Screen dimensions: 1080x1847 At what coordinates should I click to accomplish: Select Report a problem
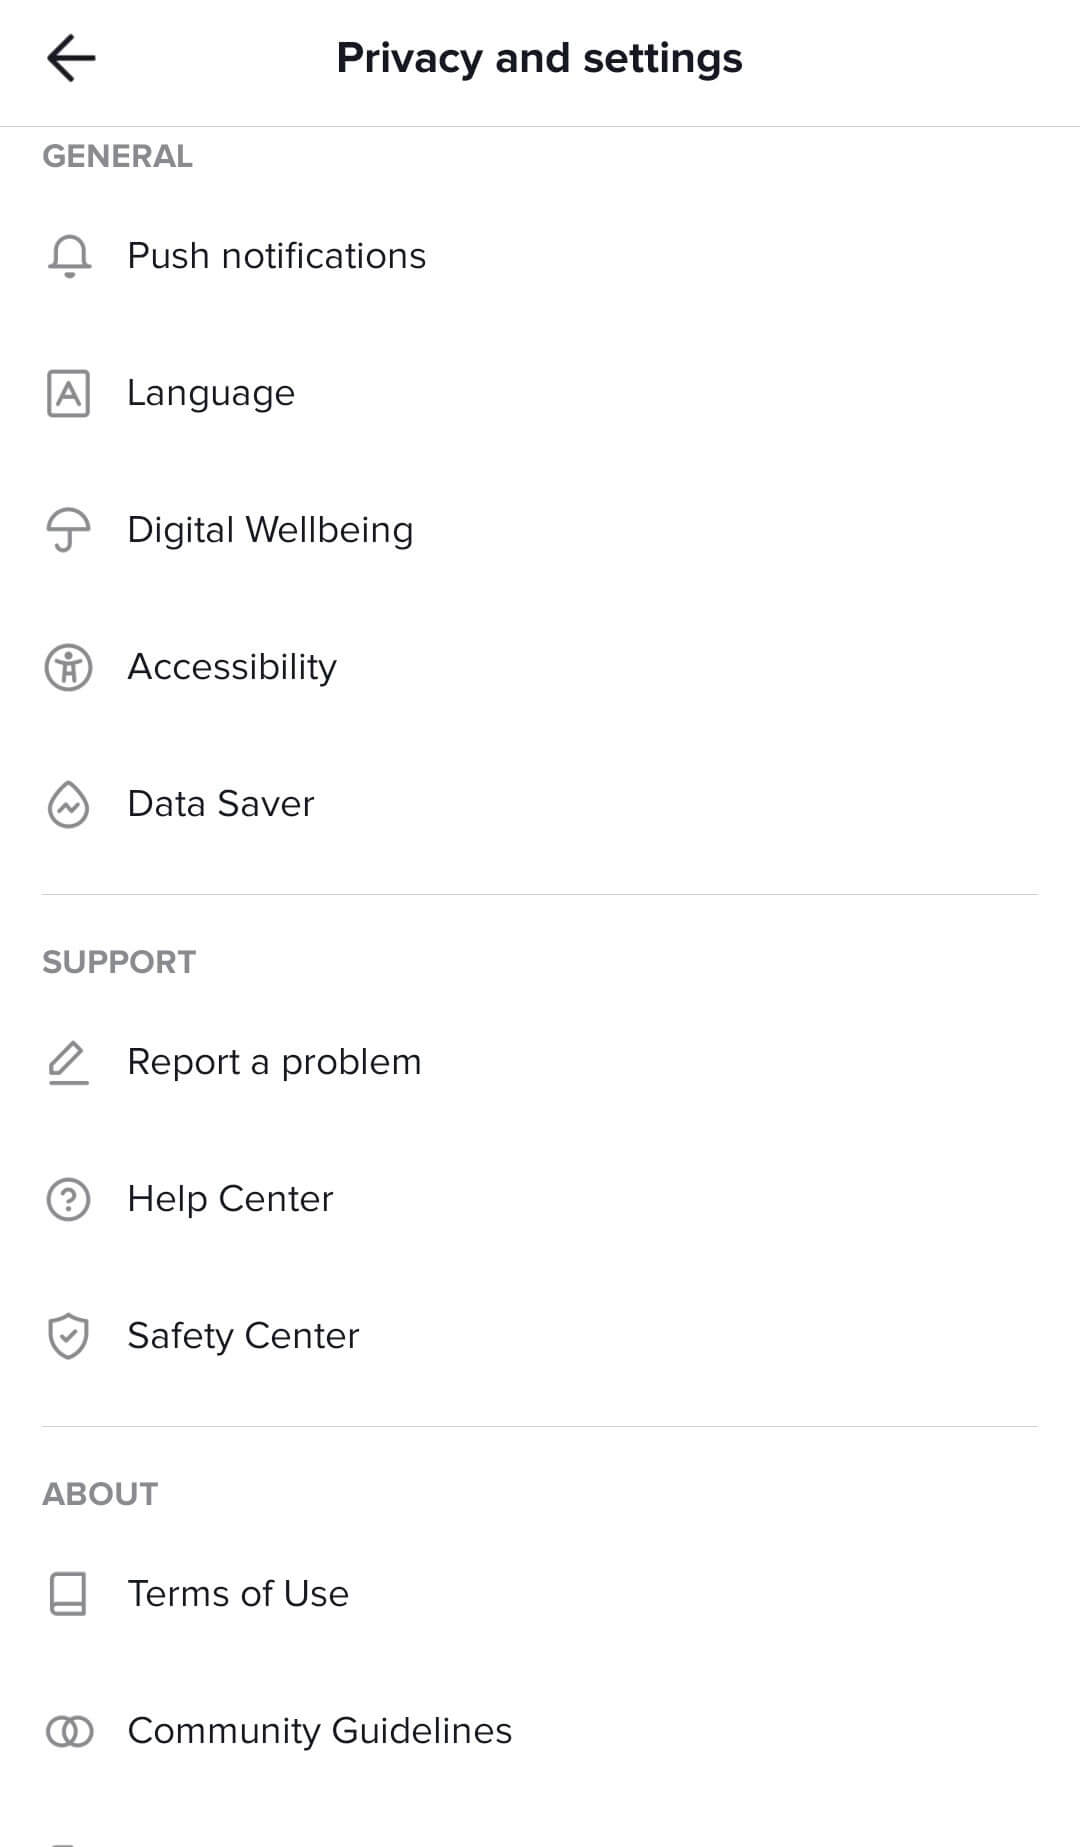click(274, 1062)
